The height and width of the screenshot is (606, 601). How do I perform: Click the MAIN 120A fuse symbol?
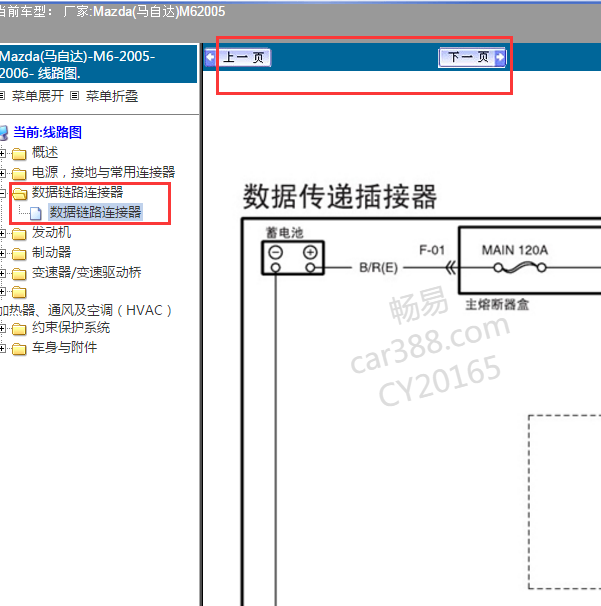click(x=520, y=267)
